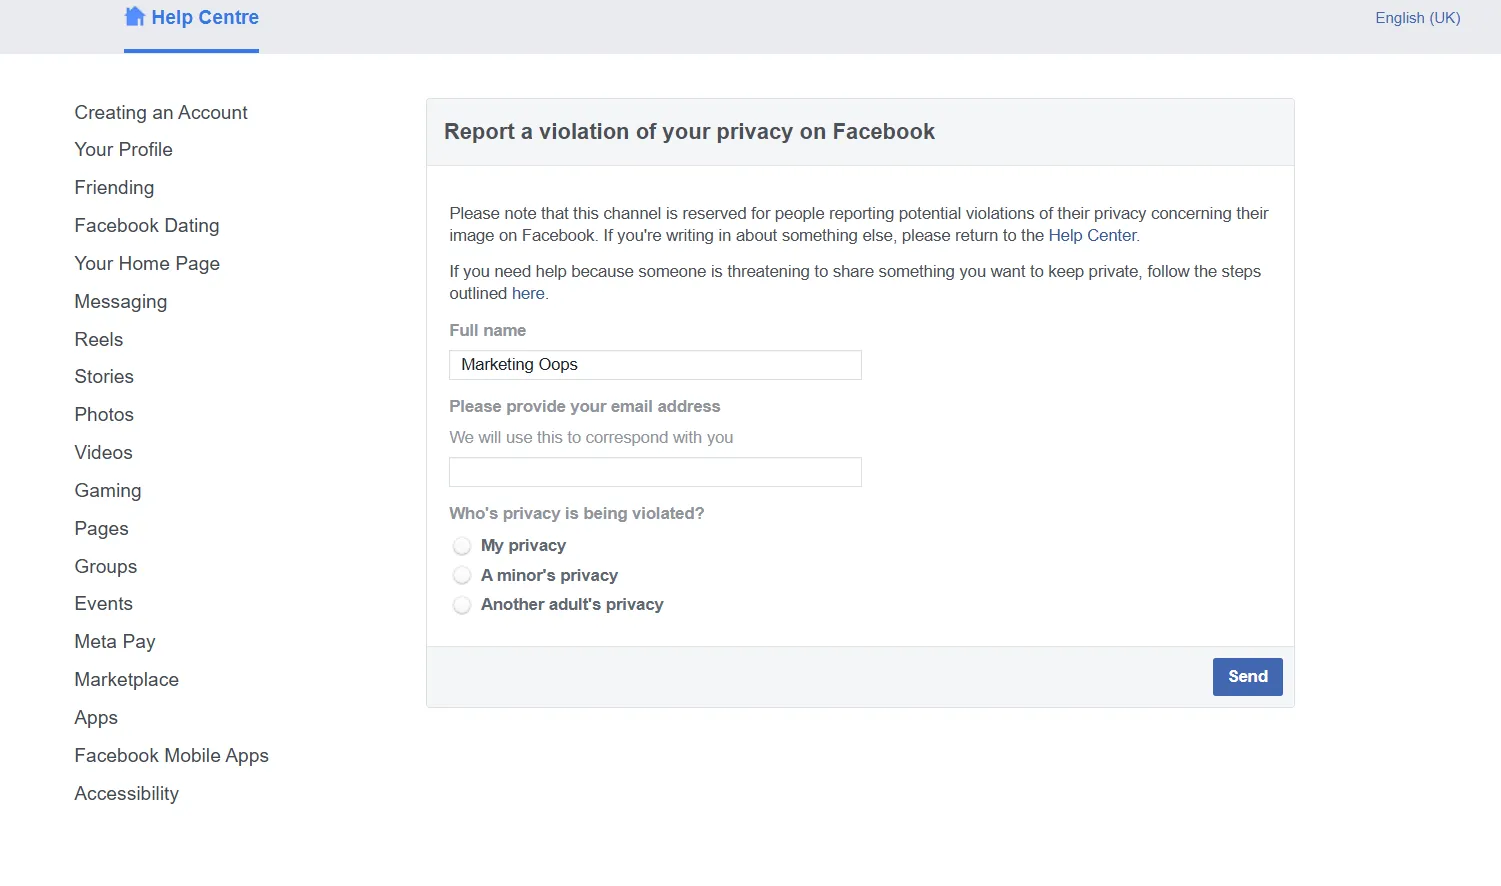
Task: Select Apps in the sidebar
Action: [96, 718]
